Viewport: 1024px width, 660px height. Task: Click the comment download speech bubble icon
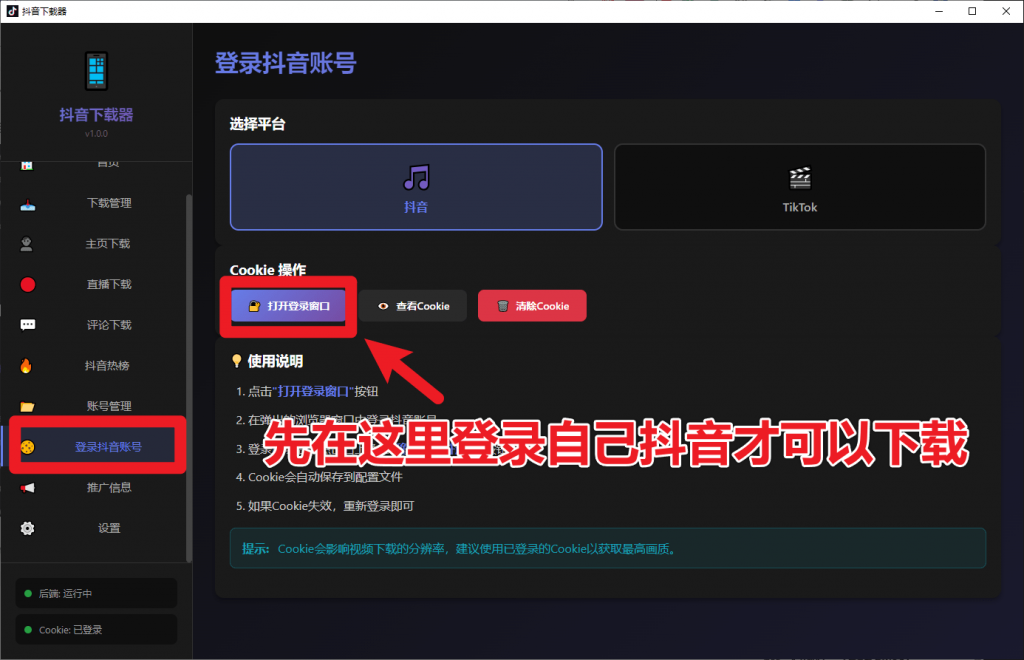click(x=27, y=325)
